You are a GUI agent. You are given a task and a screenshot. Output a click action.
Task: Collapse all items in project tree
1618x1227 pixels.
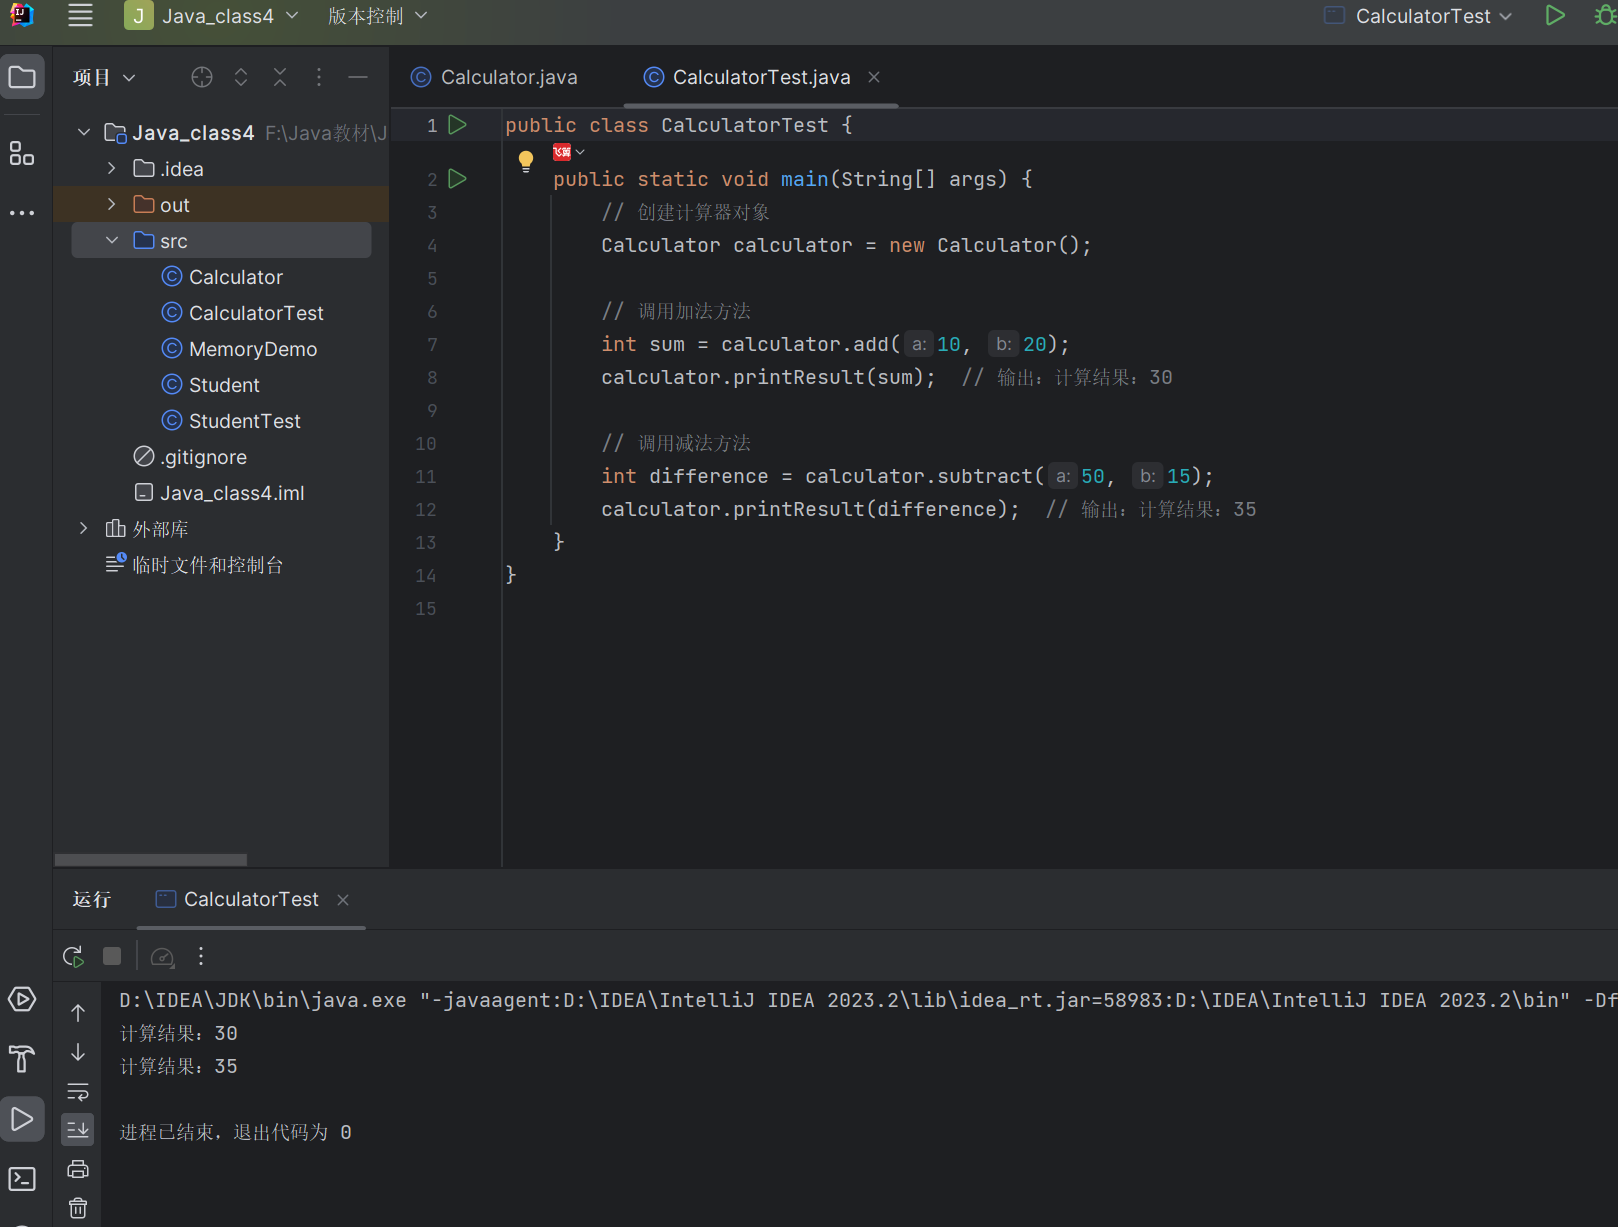pos(280,77)
